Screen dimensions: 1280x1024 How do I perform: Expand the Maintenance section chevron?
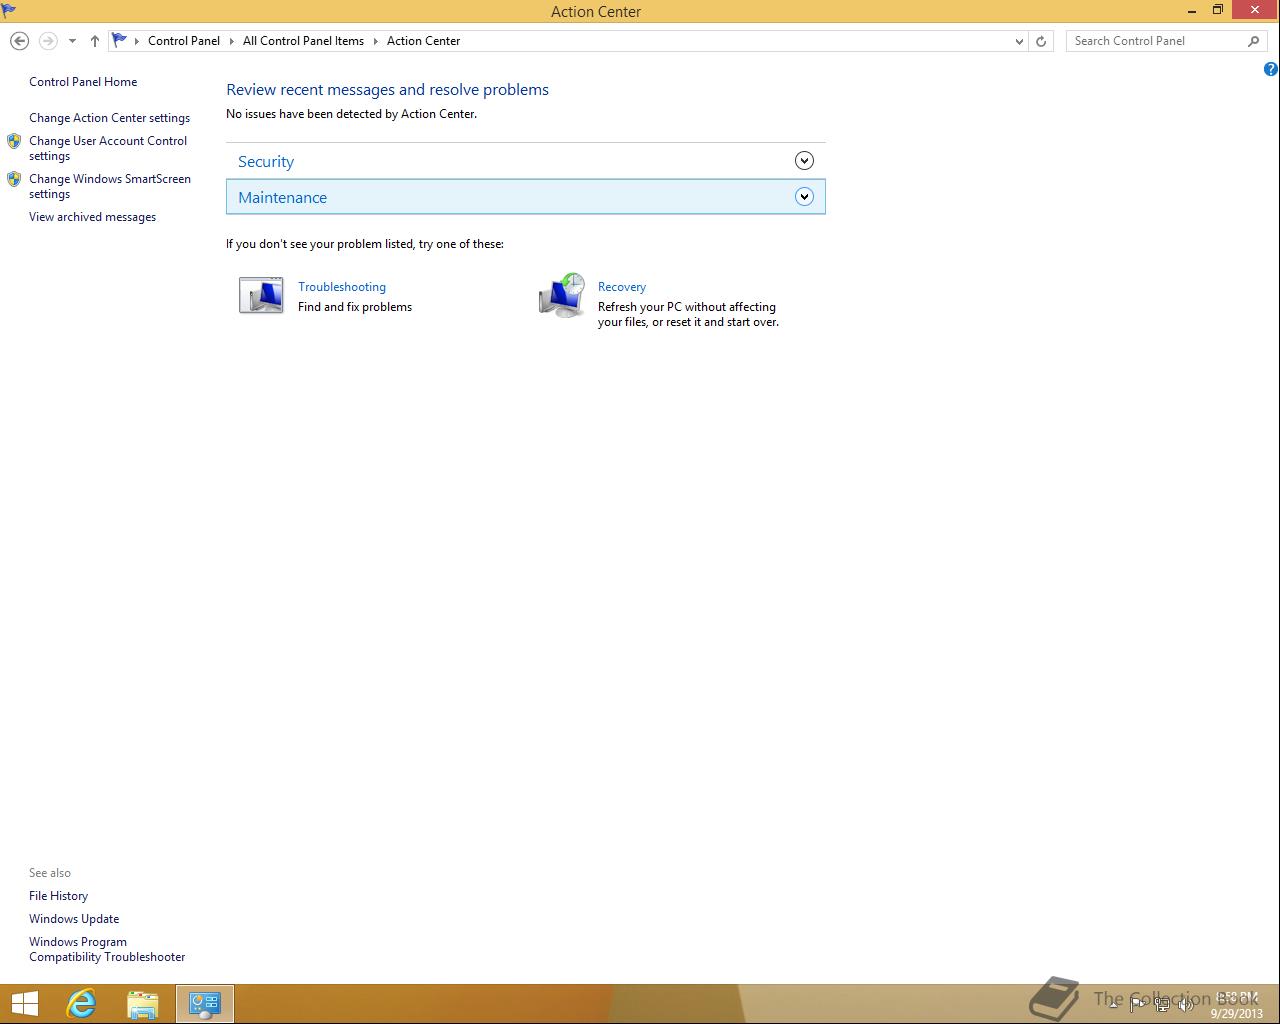804,197
